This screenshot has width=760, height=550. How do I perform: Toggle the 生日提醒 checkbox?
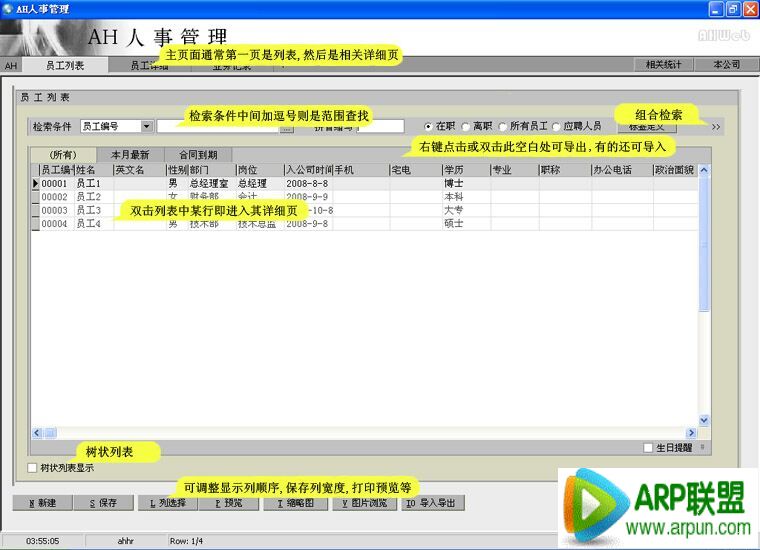[649, 447]
